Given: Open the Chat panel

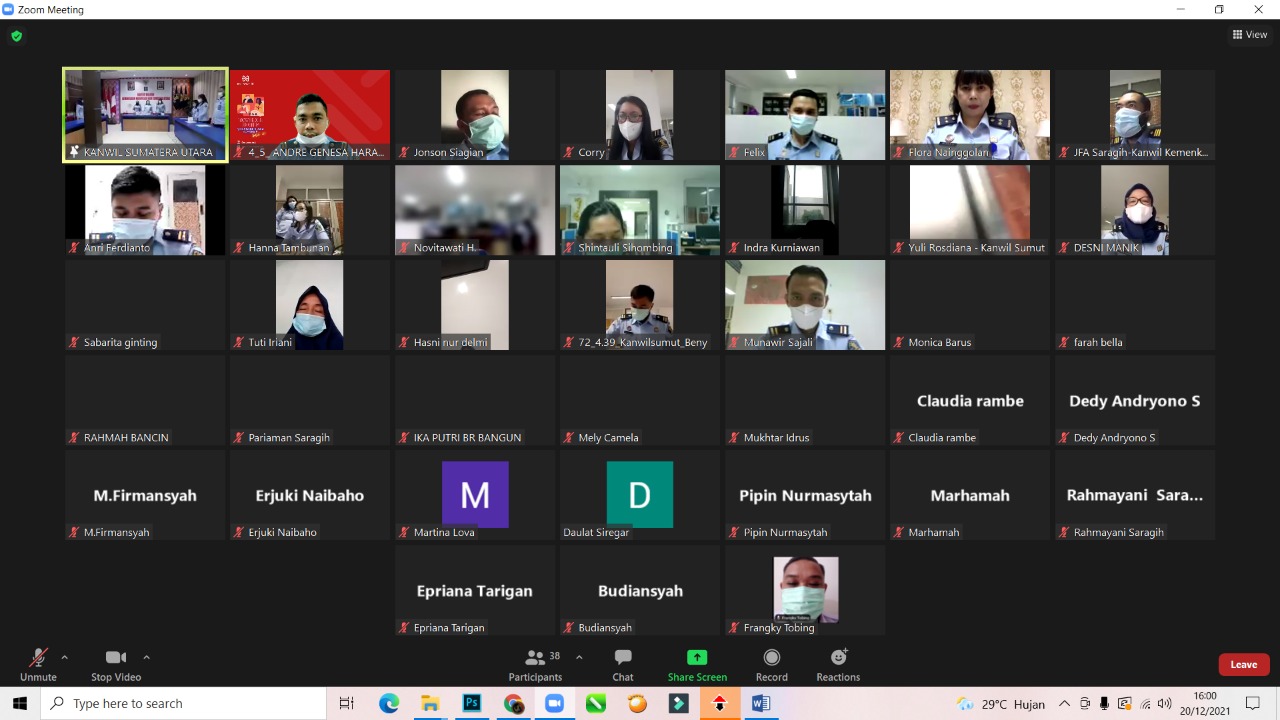Looking at the screenshot, I should pyautogui.click(x=623, y=664).
